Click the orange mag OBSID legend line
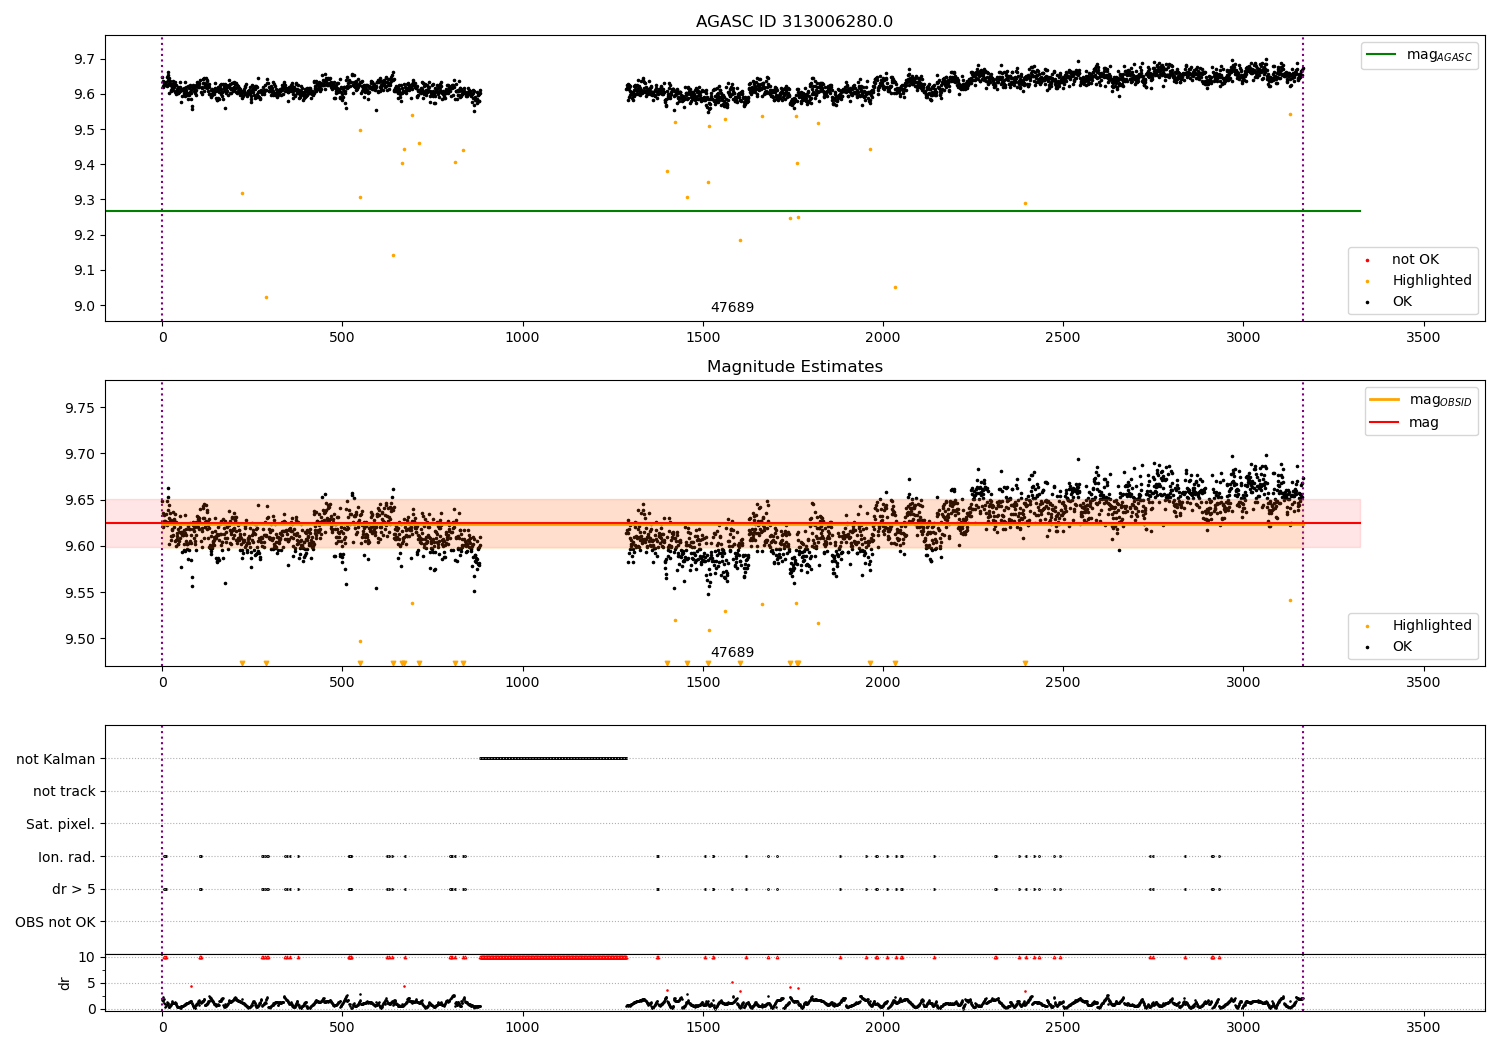 tap(1384, 400)
